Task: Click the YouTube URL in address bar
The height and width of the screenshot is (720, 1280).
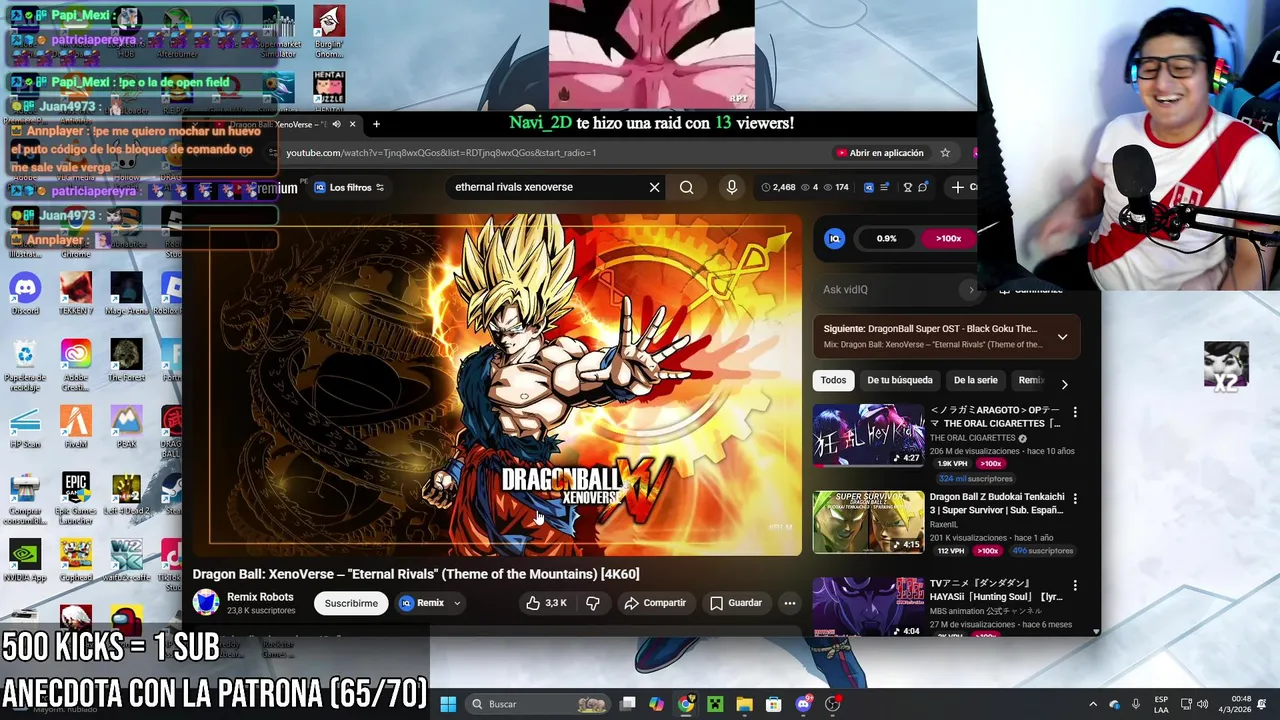Action: (x=441, y=153)
